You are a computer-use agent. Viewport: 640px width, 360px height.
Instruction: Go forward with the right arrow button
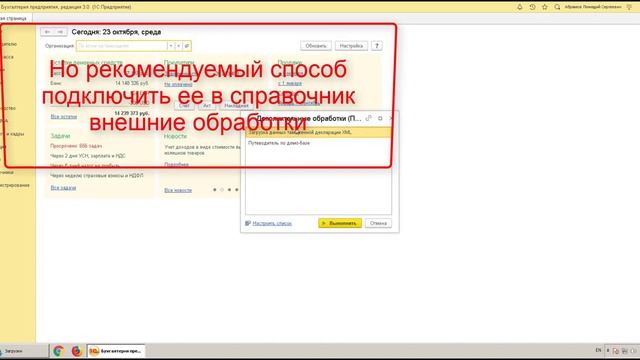tap(60, 32)
